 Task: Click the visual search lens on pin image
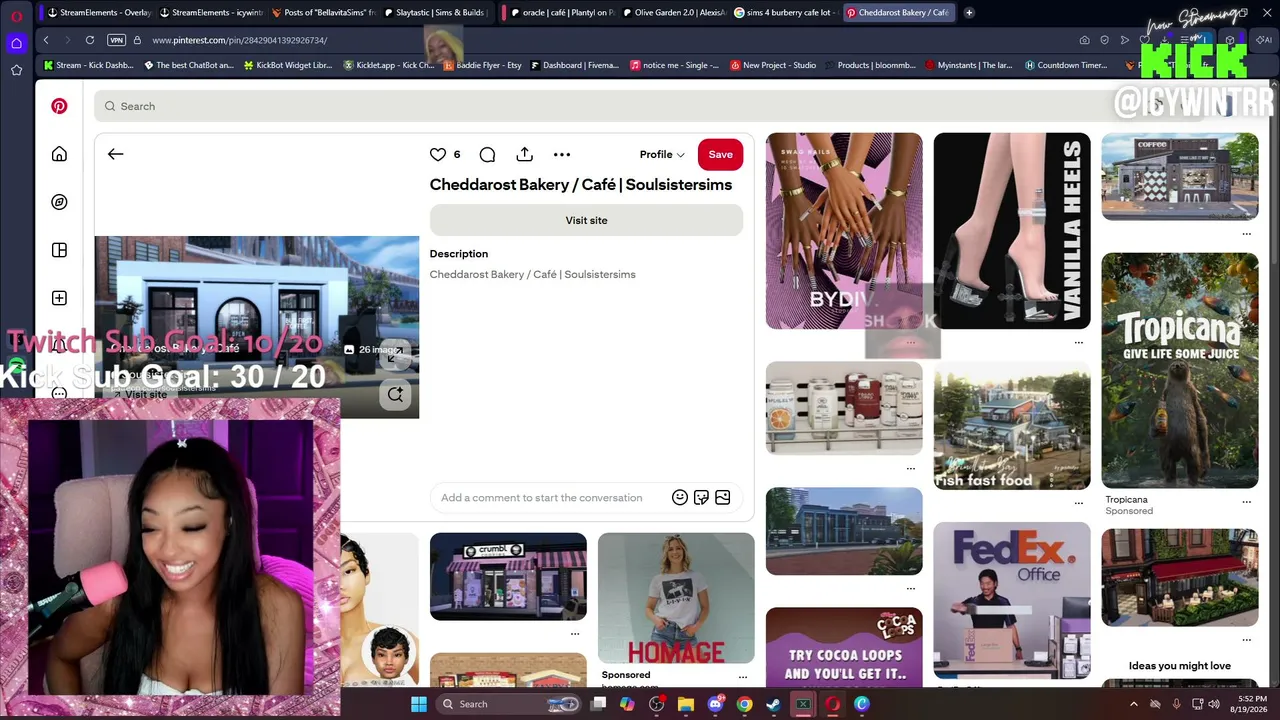pos(396,394)
